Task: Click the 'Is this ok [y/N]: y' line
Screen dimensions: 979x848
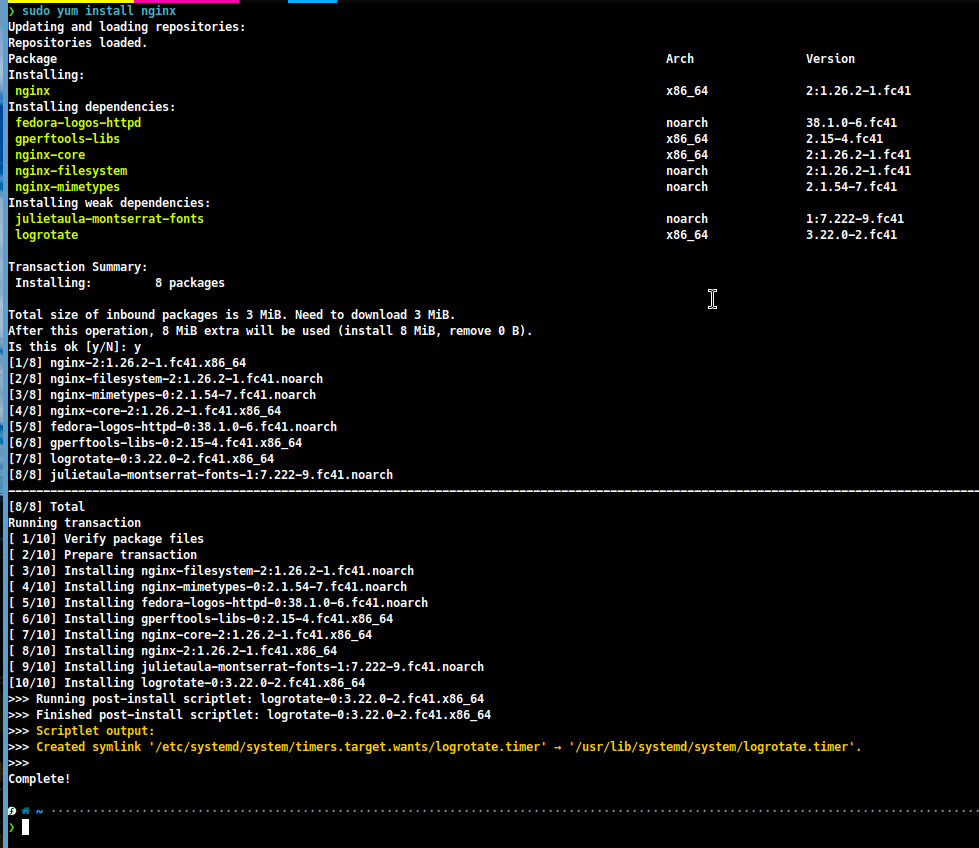Action: (74, 347)
